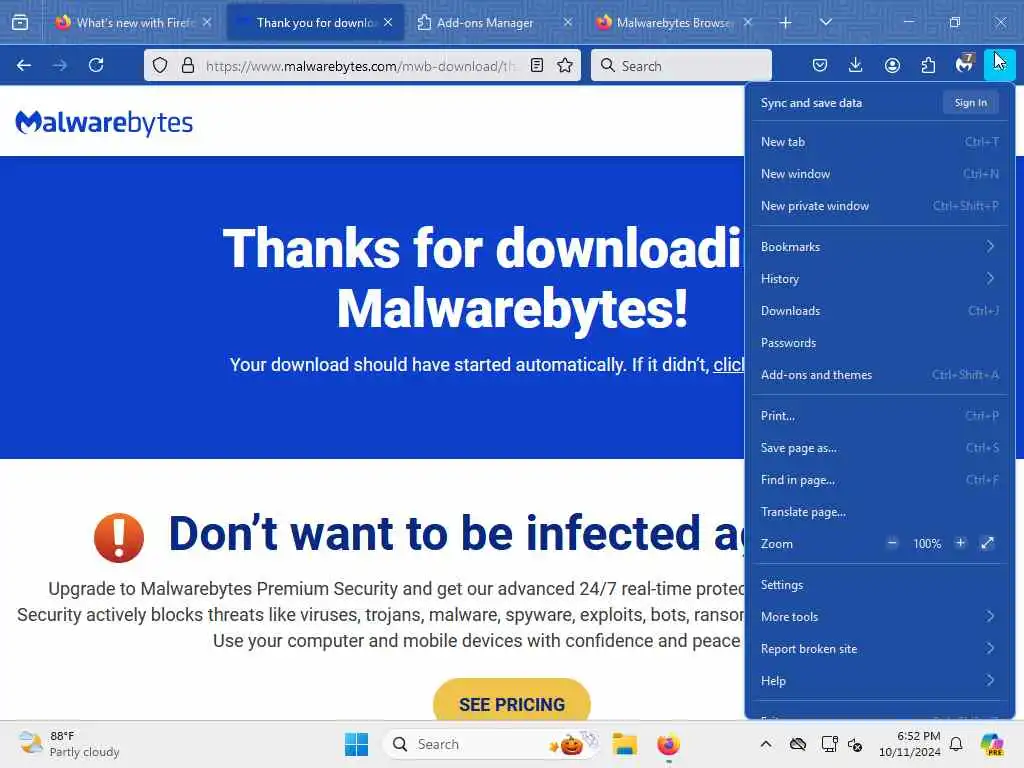Screen dimensions: 1024x768
Task: Bookmark this page with the star
Action: pyautogui.click(x=565, y=65)
